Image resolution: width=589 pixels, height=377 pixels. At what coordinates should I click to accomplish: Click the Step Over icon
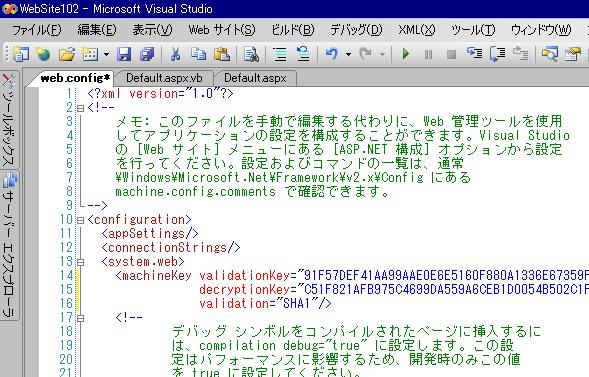pyautogui.click(x=498, y=54)
